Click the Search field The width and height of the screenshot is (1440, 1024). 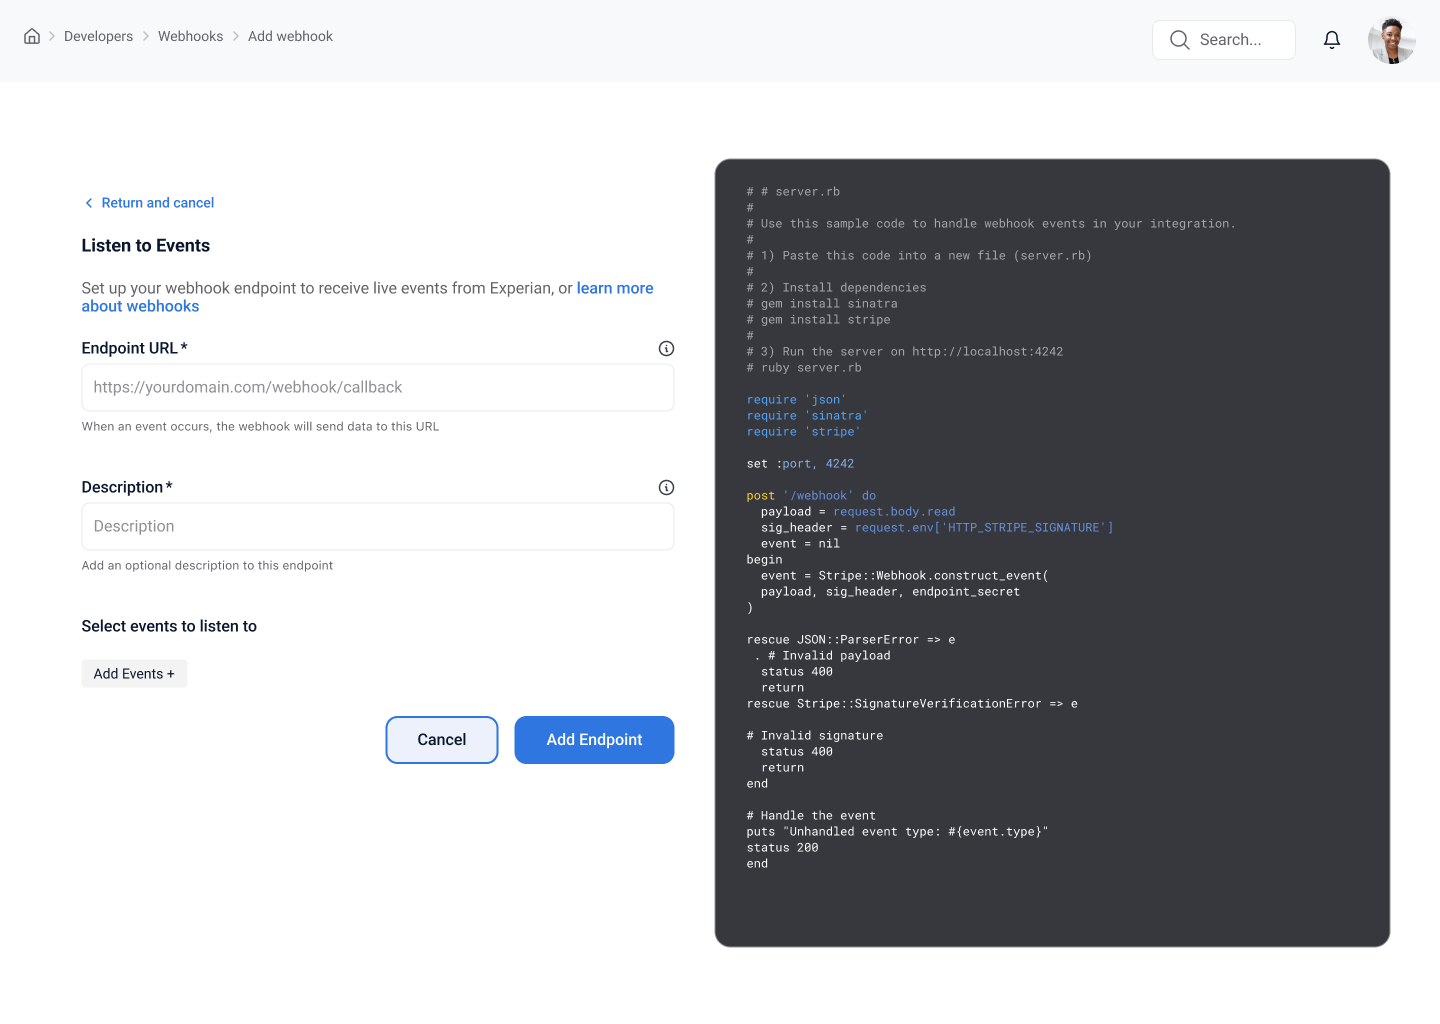(x=1223, y=40)
